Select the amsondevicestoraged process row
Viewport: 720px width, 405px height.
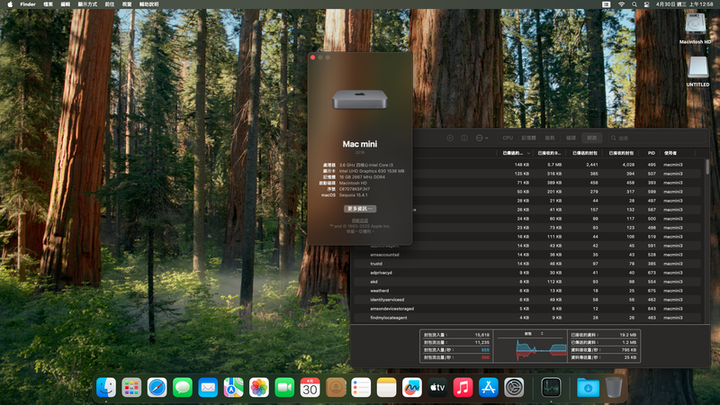tap(527, 309)
